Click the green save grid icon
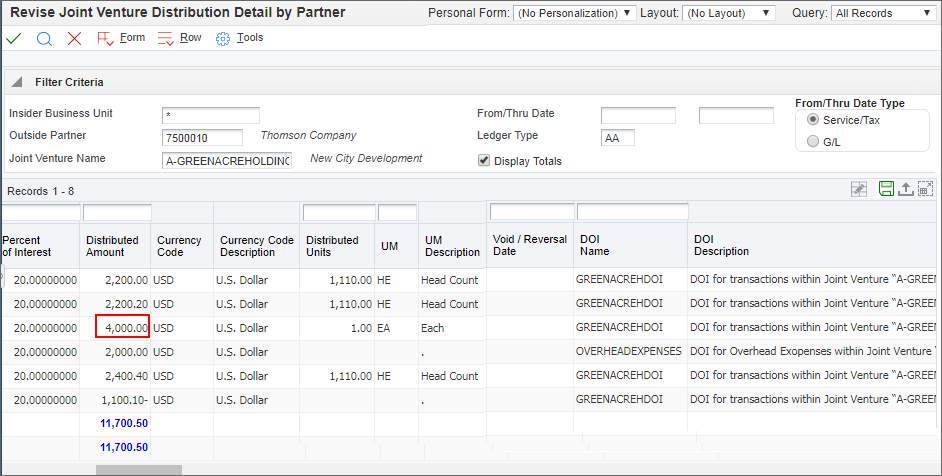Image resolution: width=942 pixels, height=476 pixels. pyautogui.click(x=886, y=189)
